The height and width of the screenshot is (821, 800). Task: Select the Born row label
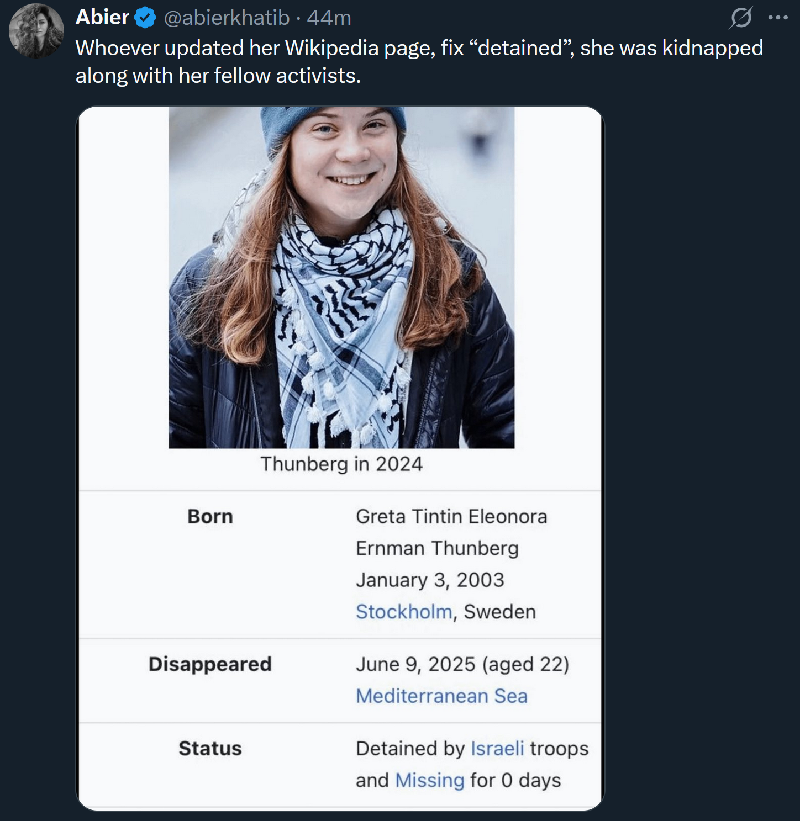pos(210,516)
